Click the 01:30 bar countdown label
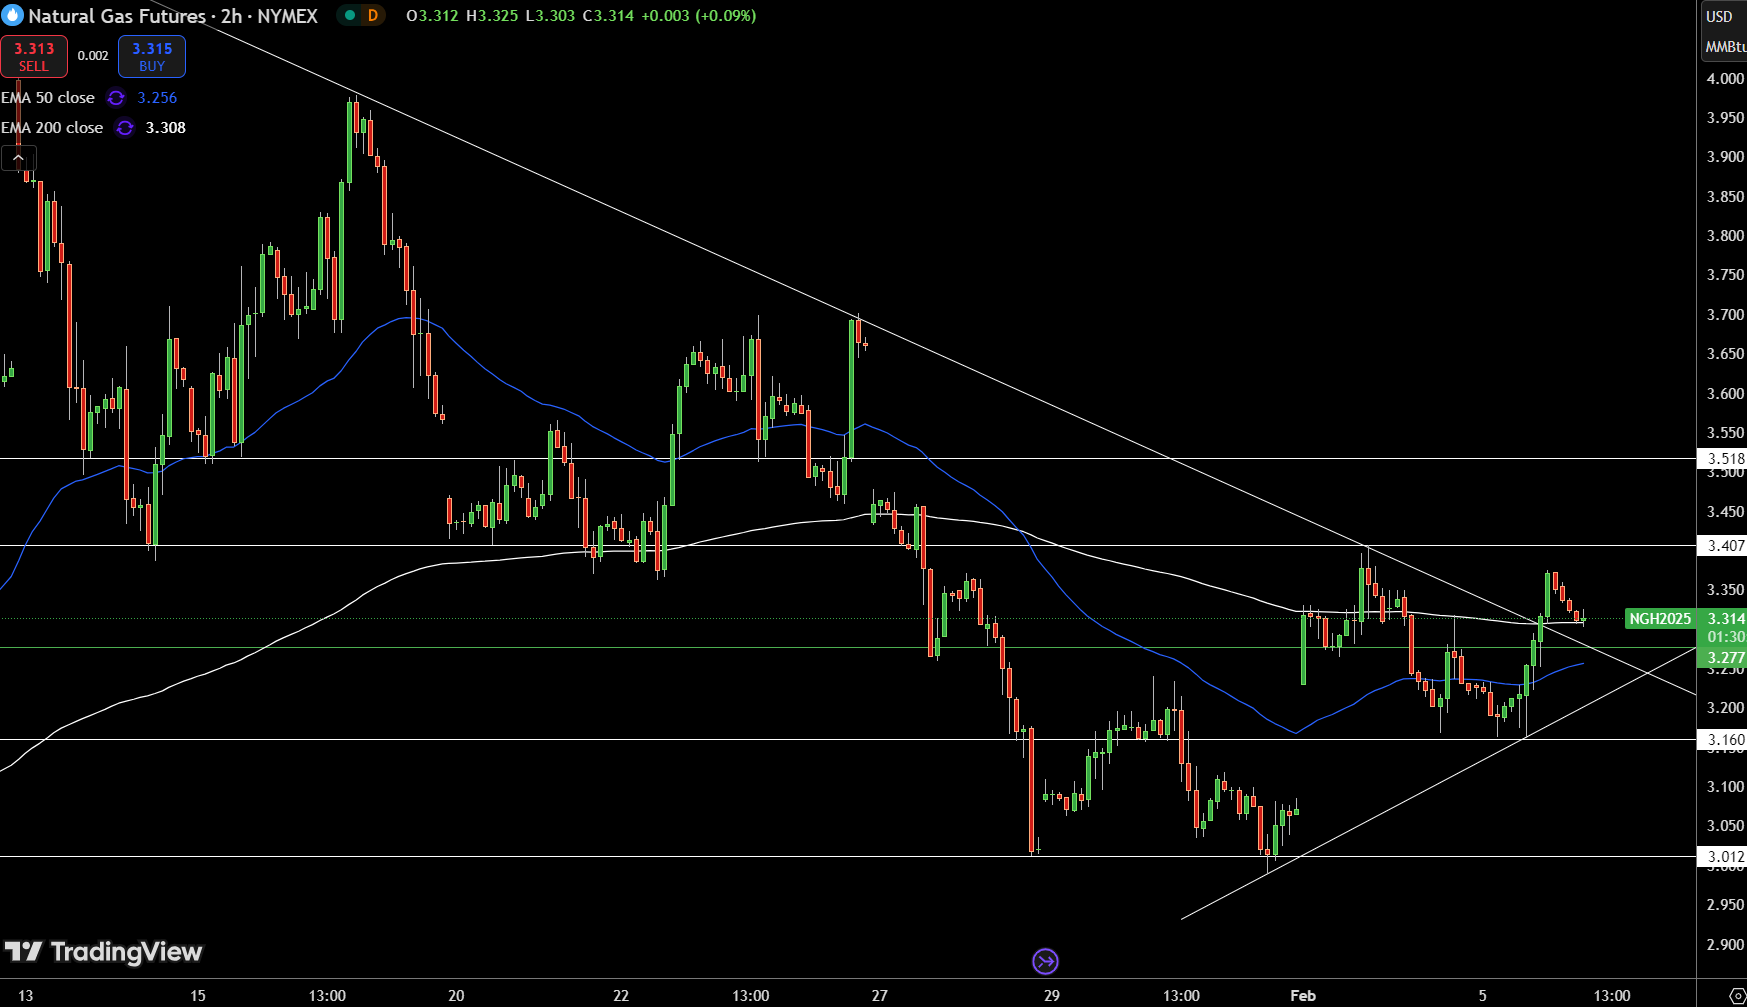The height and width of the screenshot is (1007, 1747). [1725, 637]
